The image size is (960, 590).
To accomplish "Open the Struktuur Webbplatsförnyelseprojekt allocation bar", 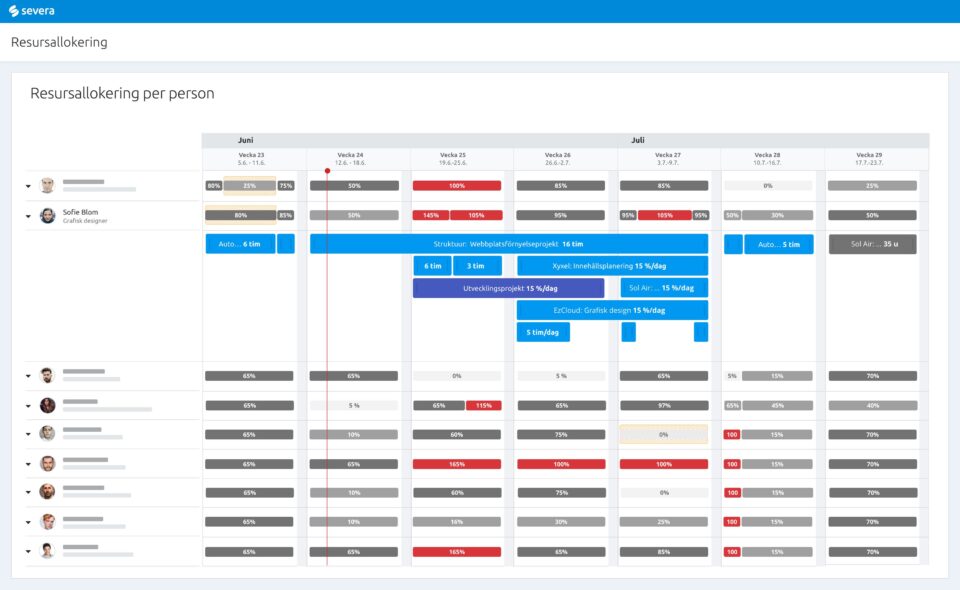I will (508, 244).
